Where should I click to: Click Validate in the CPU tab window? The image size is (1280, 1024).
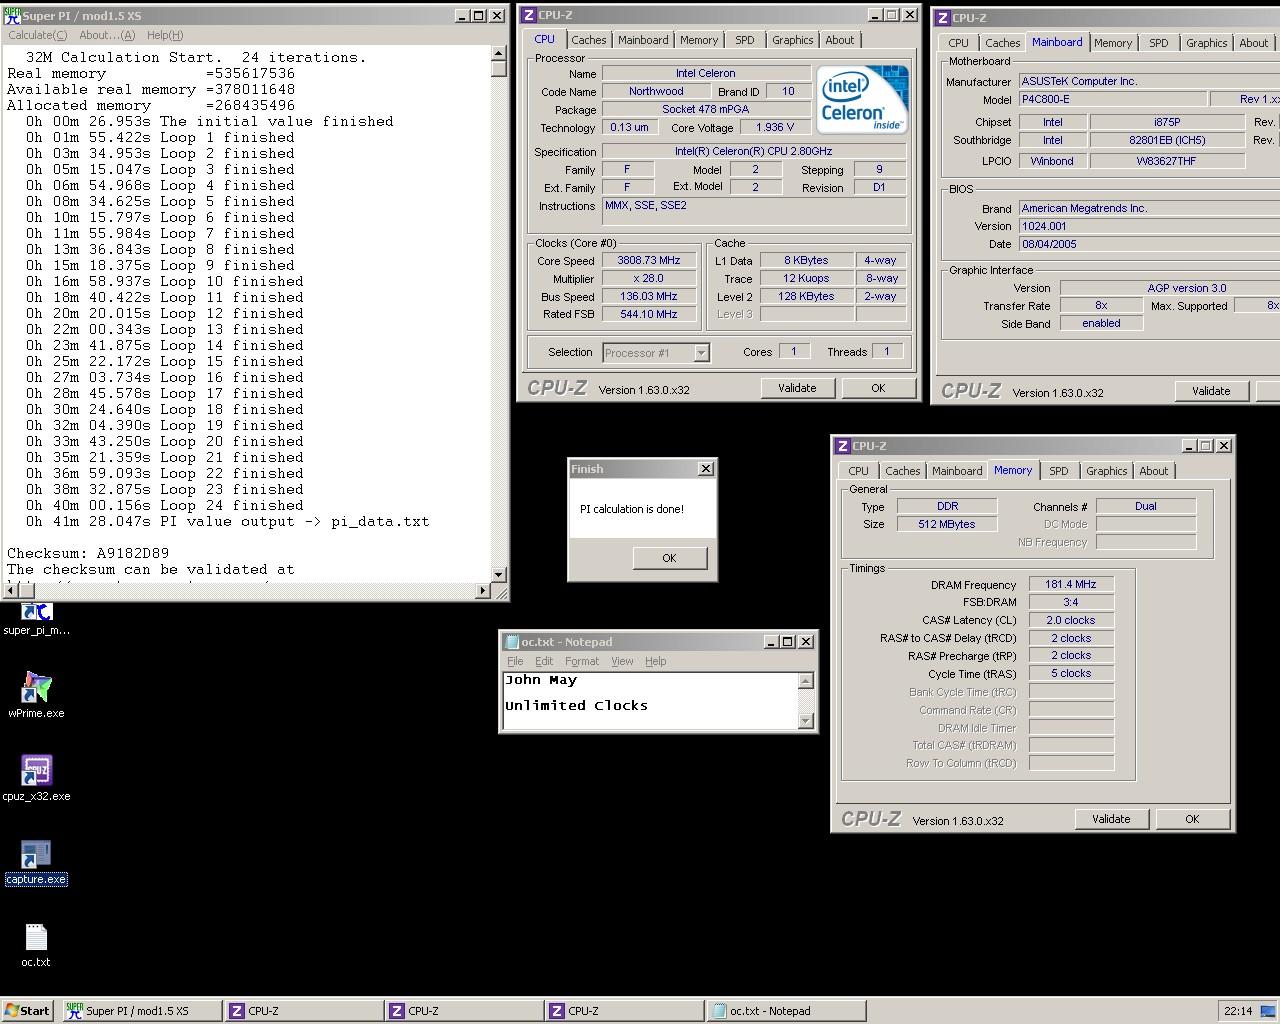click(x=797, y=388)
